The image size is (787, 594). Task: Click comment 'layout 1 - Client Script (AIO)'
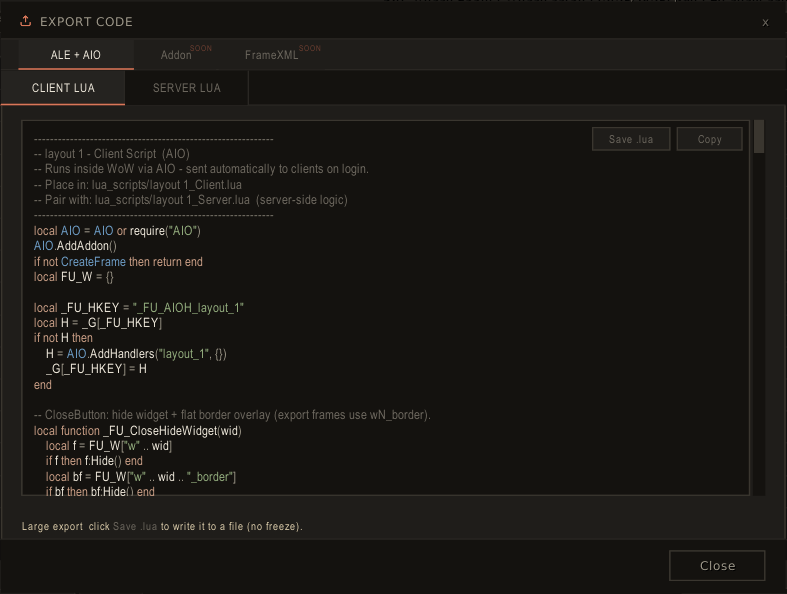point(112,154)
